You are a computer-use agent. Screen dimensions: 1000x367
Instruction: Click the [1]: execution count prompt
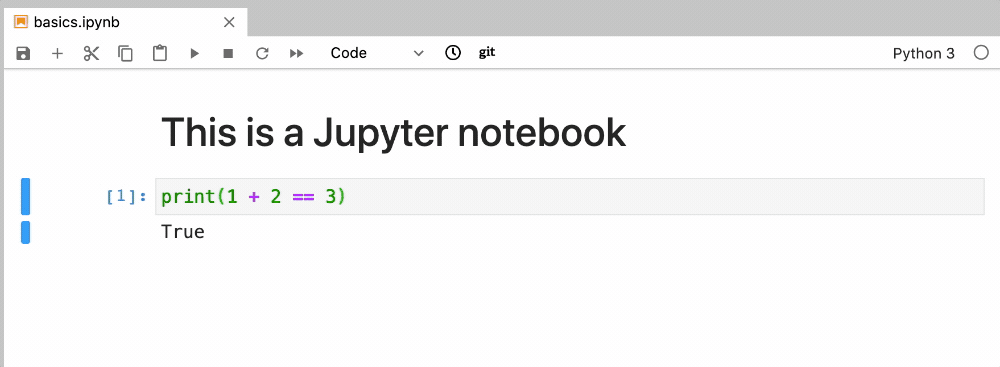point(126,197)
